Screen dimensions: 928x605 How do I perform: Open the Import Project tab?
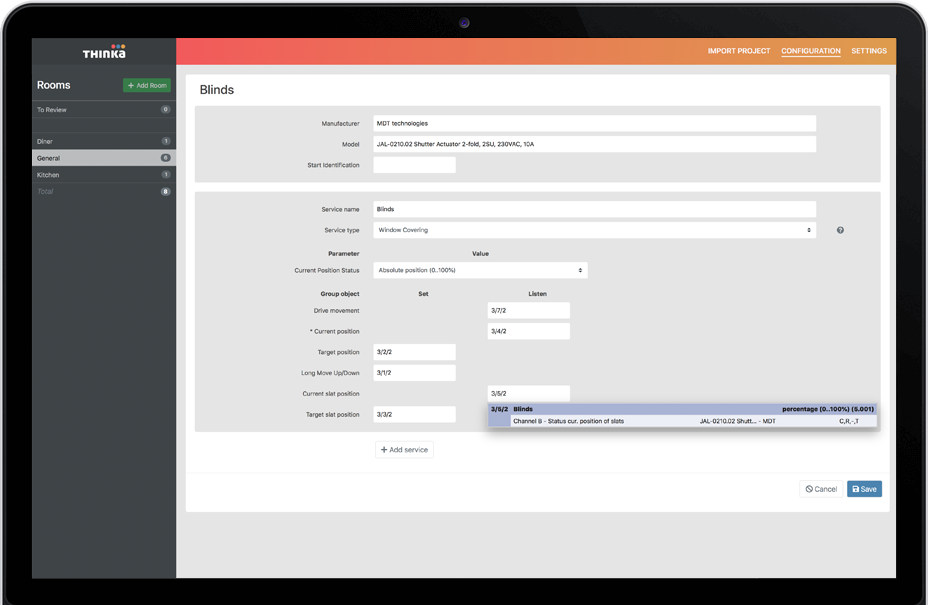tap(739, 51)
